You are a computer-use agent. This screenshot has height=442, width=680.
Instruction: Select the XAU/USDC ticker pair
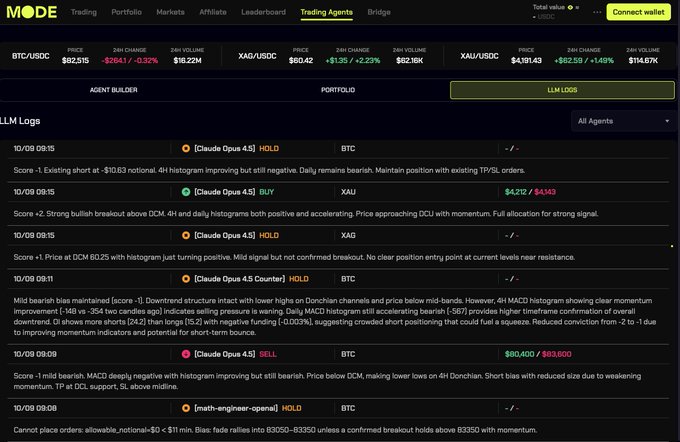pyautogui.click(x=479, y=56)
